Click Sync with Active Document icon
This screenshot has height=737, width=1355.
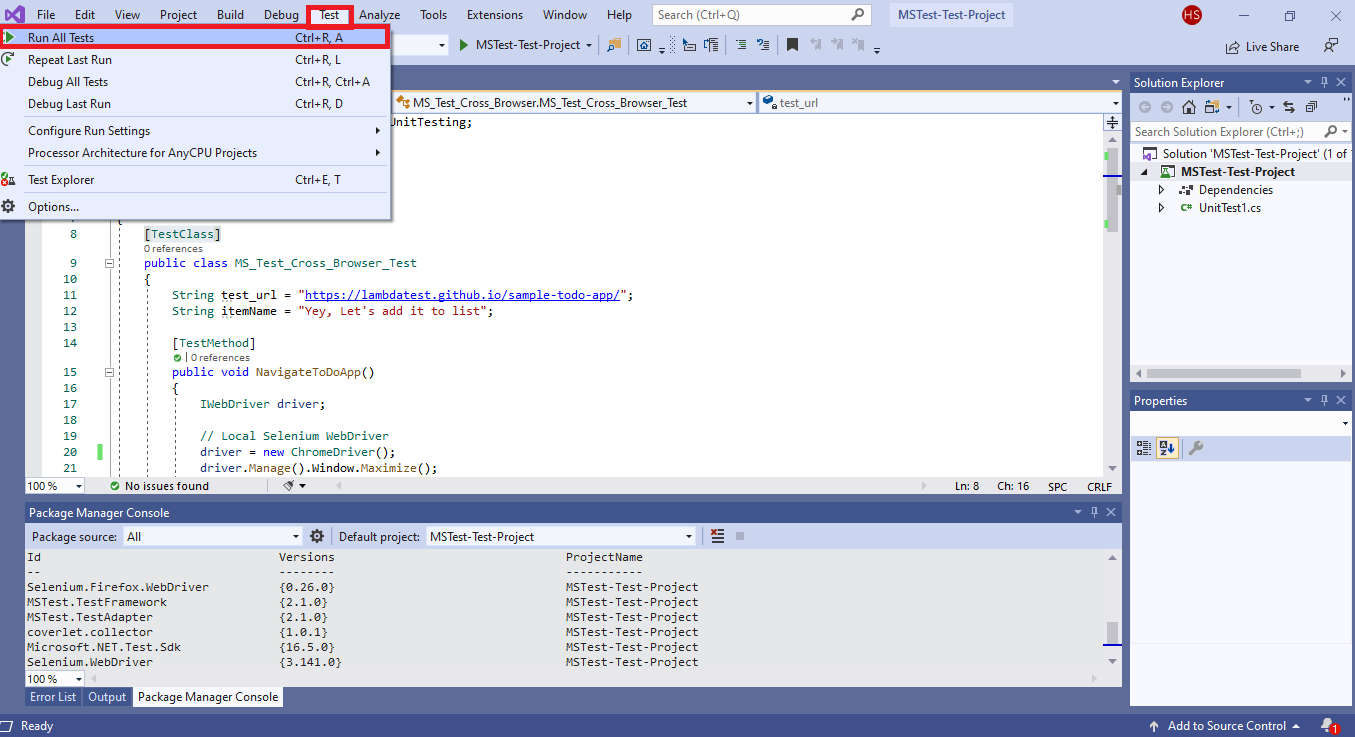(x=1289, y=107)
